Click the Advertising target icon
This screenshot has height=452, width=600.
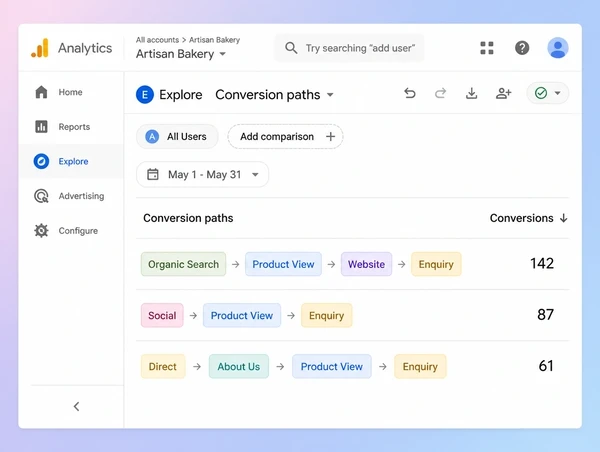(x=41, y=196)
